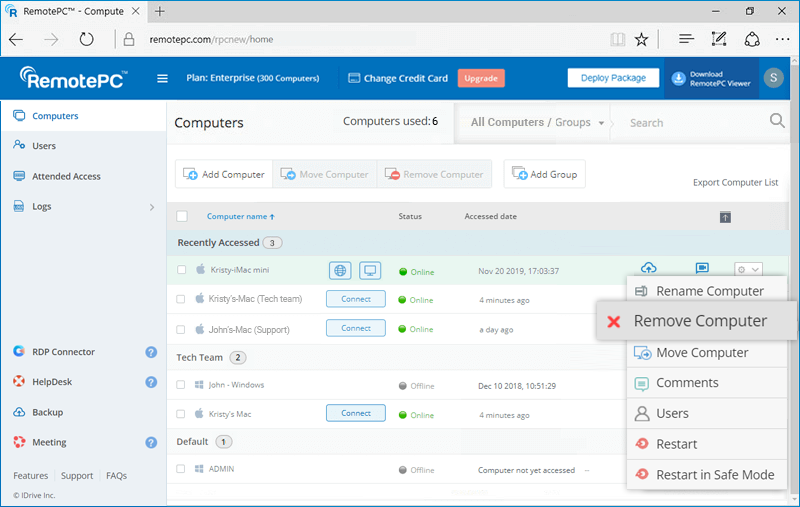Click HelpDesk help question icon

[x=151, y=382]
